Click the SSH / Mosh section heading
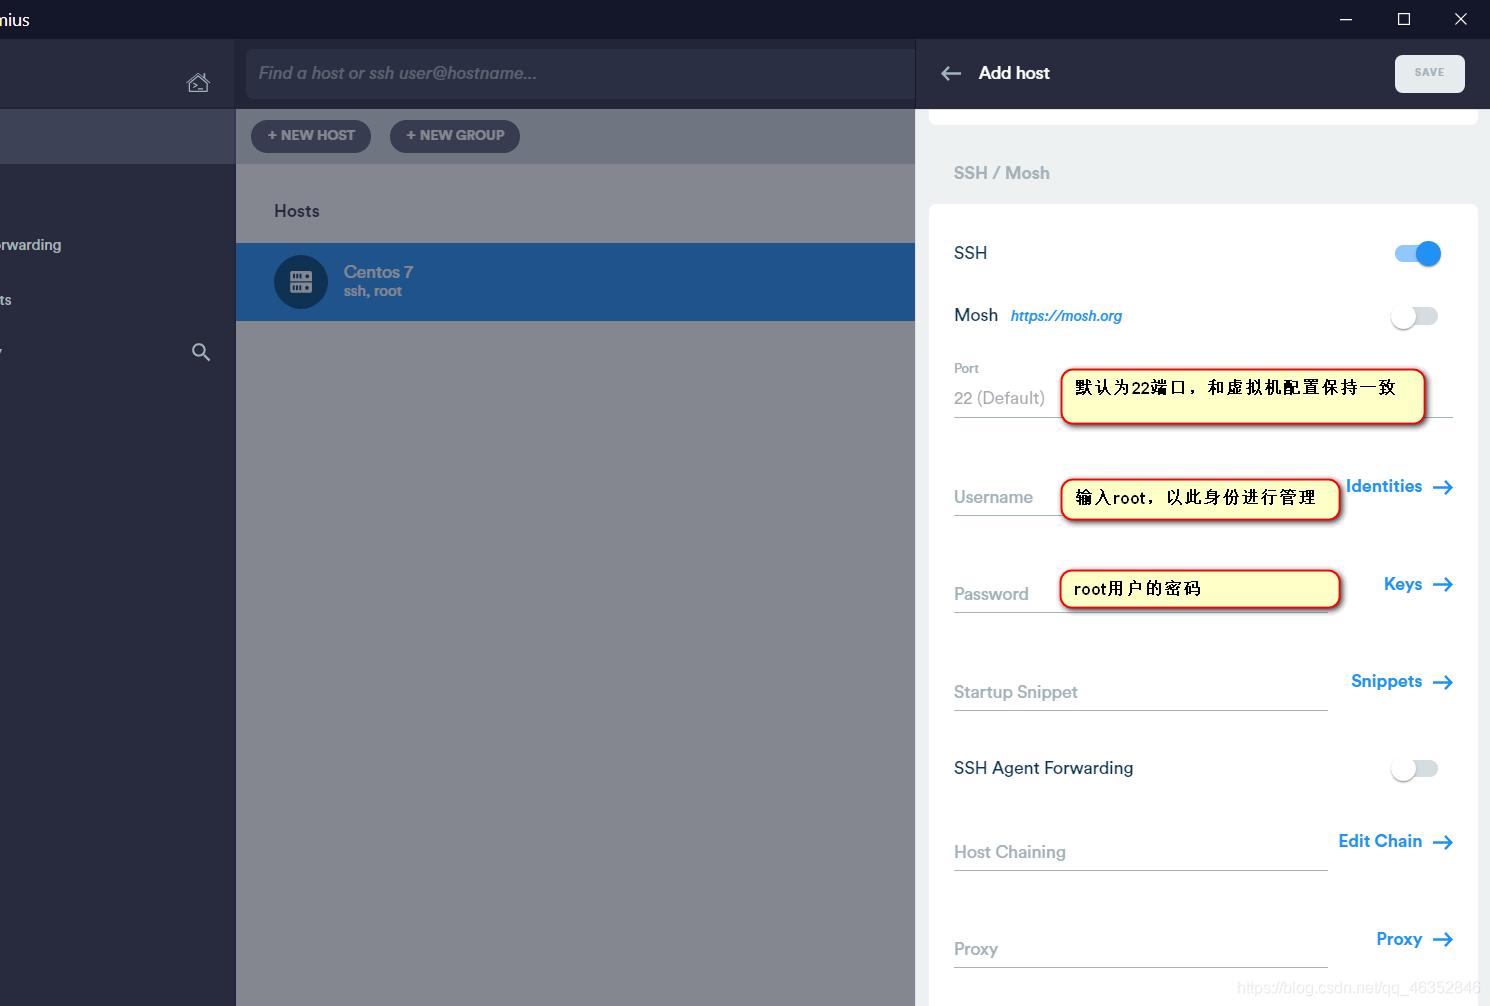Screen dimensions: 1490x1006 point(1001,173)
